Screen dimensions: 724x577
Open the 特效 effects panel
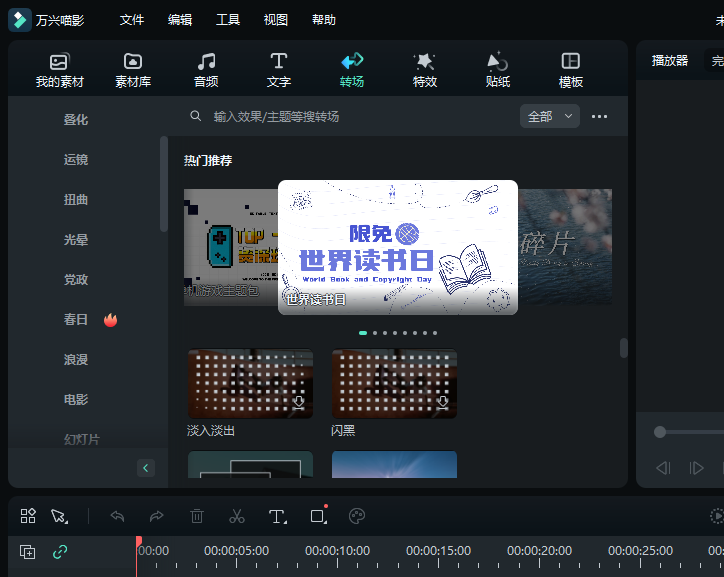425,70
